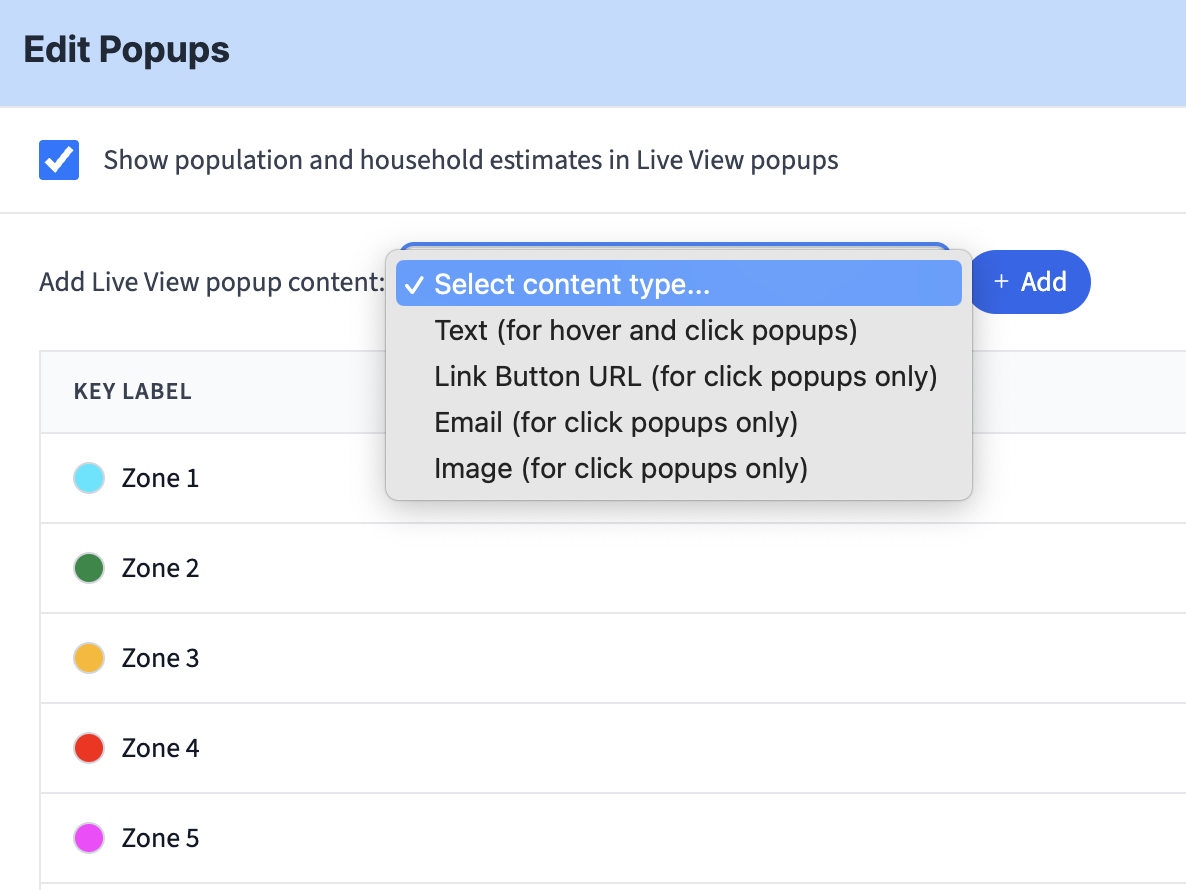Toggle the population and household estimates checkbox

tap(59, 160)
